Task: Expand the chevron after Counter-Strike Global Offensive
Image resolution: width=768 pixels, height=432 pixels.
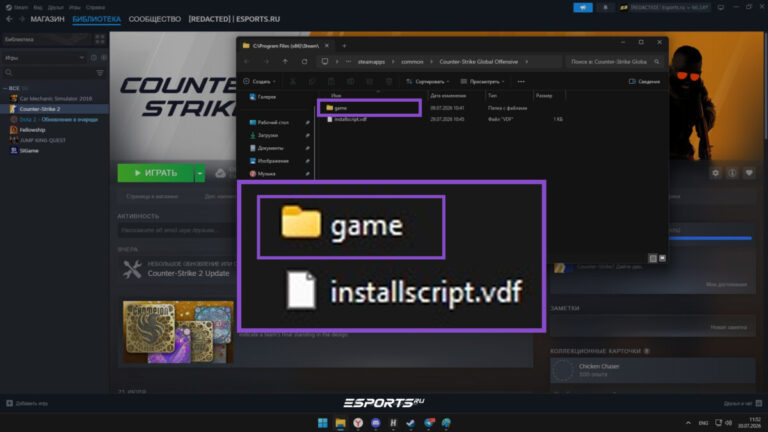Action: pyautogui.click(x=527, y=62)
